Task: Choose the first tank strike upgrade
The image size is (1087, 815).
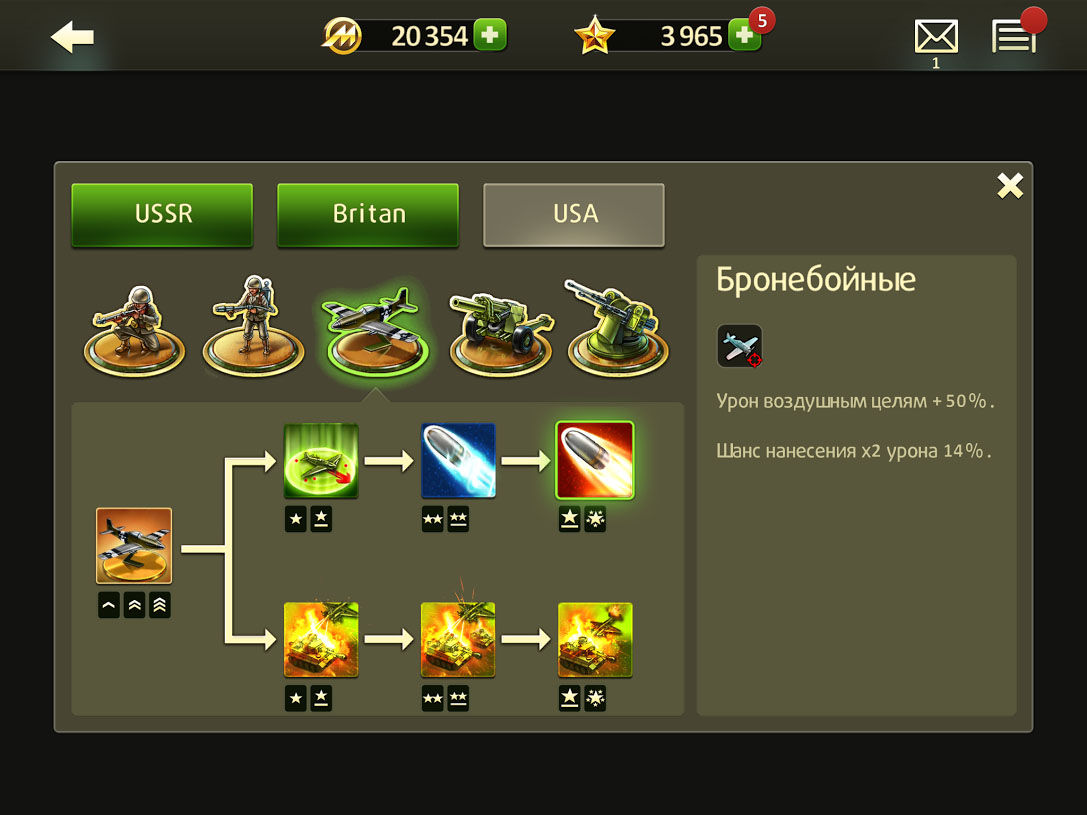Action: pos(321,640)
